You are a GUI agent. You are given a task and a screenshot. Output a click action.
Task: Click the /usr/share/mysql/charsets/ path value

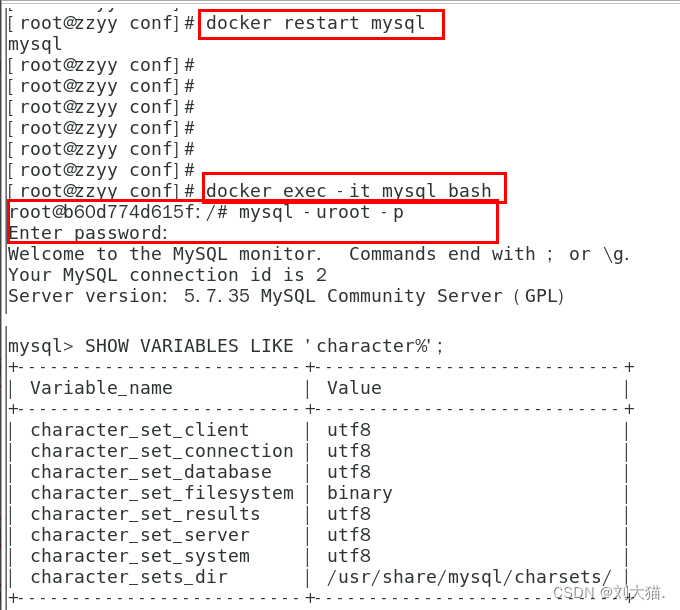[x=469, y=577]
